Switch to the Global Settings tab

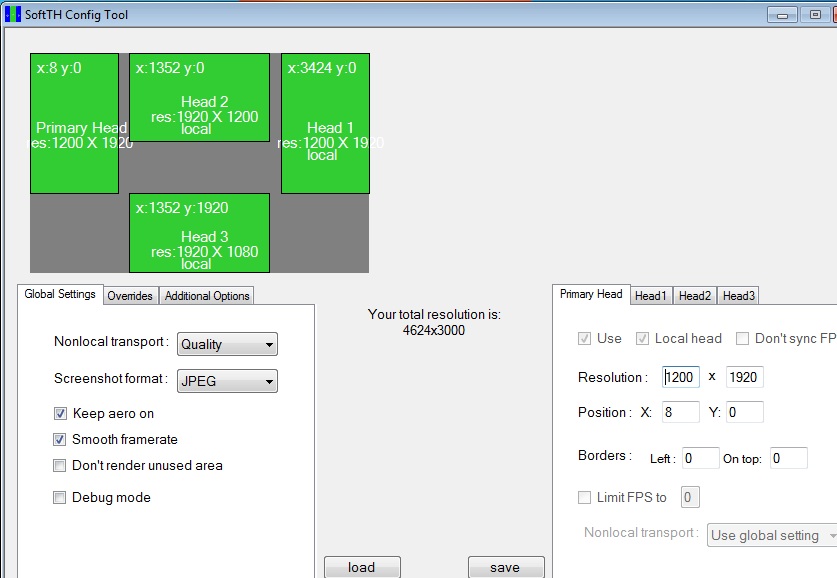pyautogui.click(x=60, y=294)
